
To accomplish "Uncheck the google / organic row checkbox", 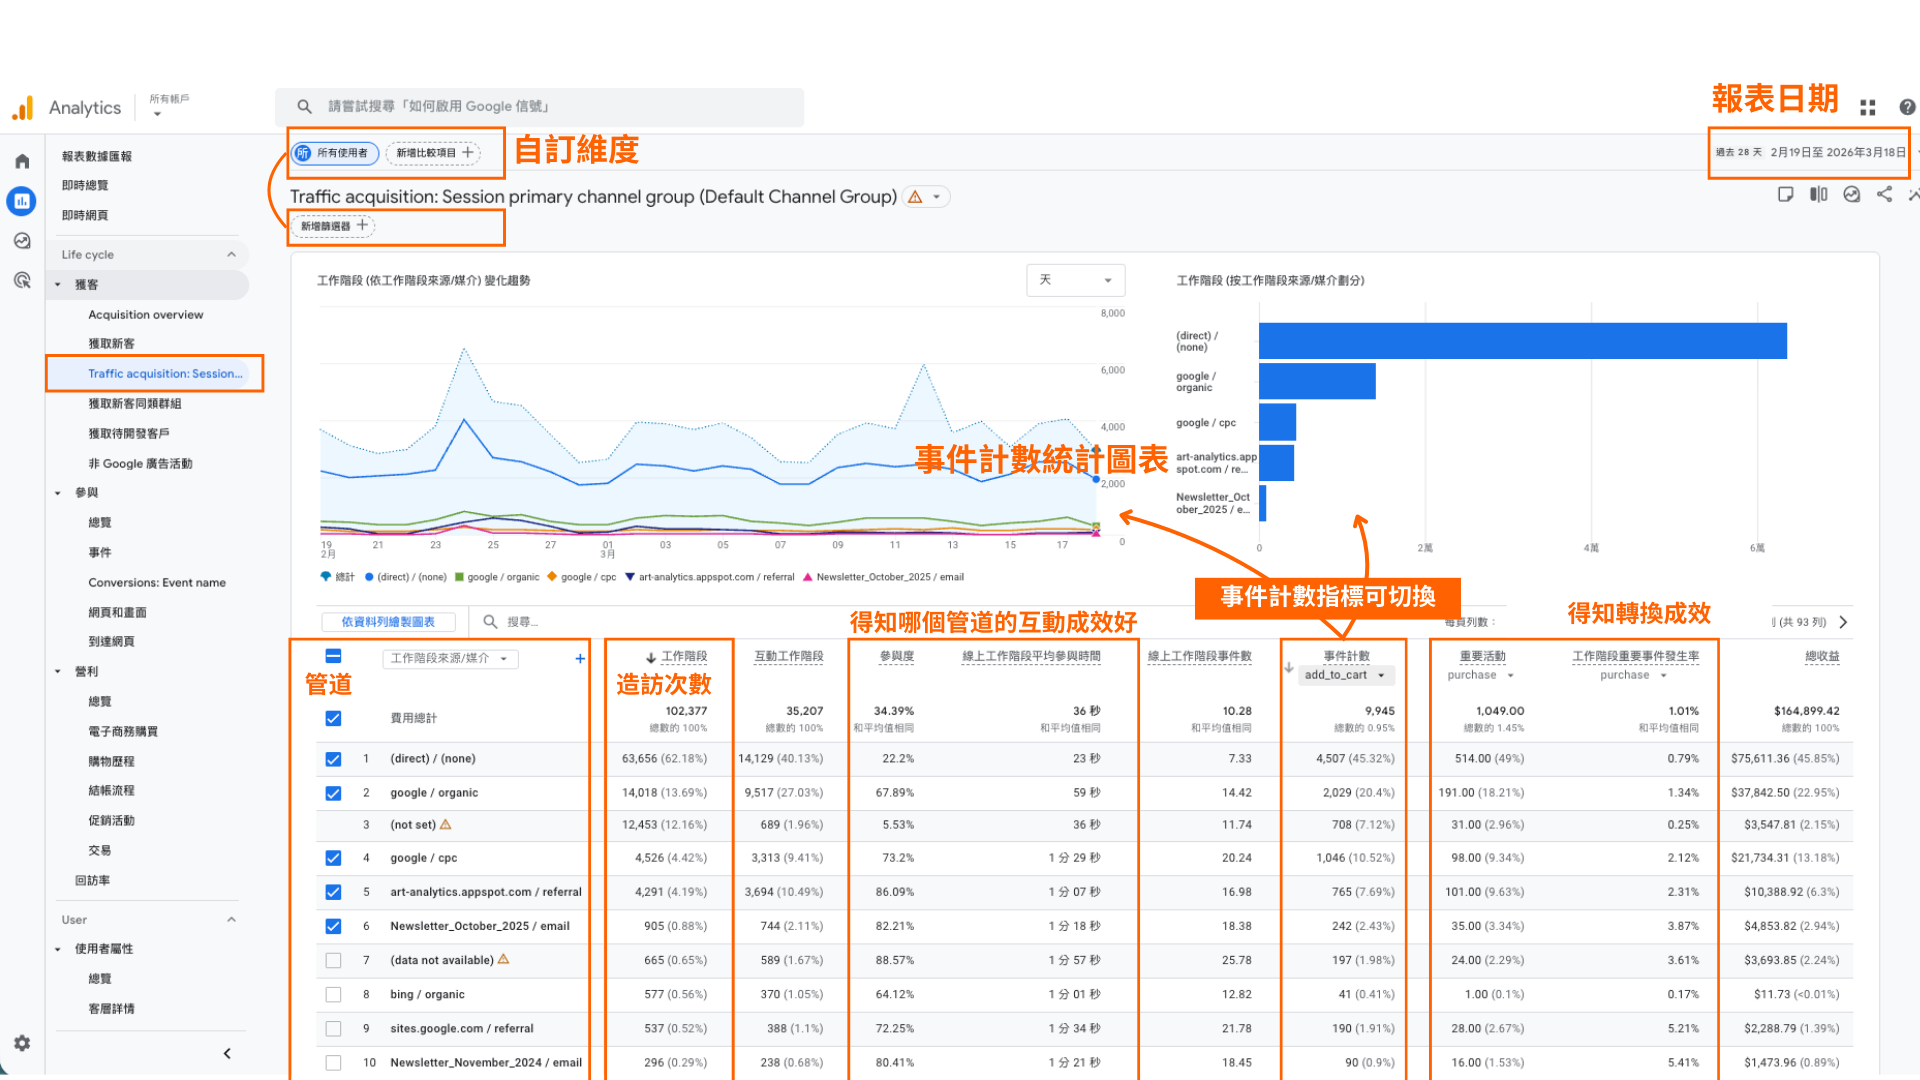I will [x=333, y=792].
